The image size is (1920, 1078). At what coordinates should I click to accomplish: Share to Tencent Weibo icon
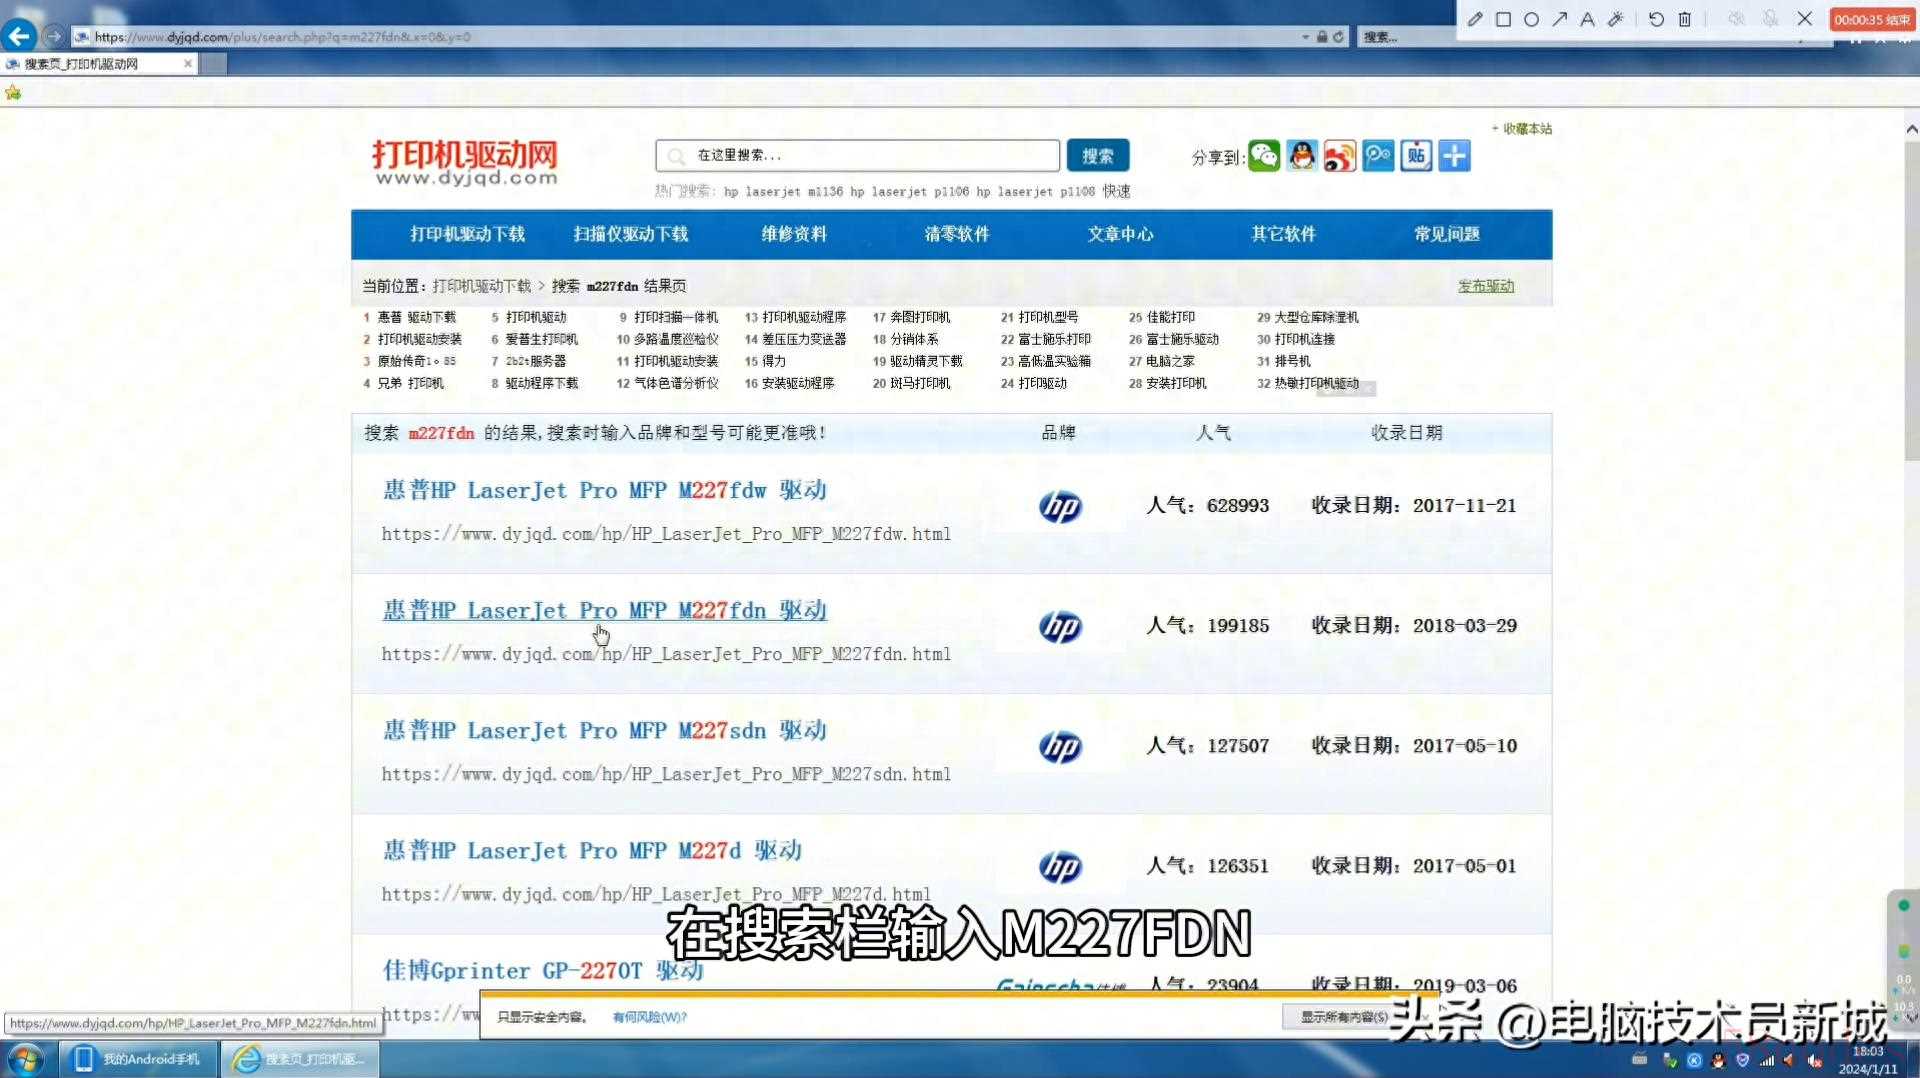(1378, 156)
